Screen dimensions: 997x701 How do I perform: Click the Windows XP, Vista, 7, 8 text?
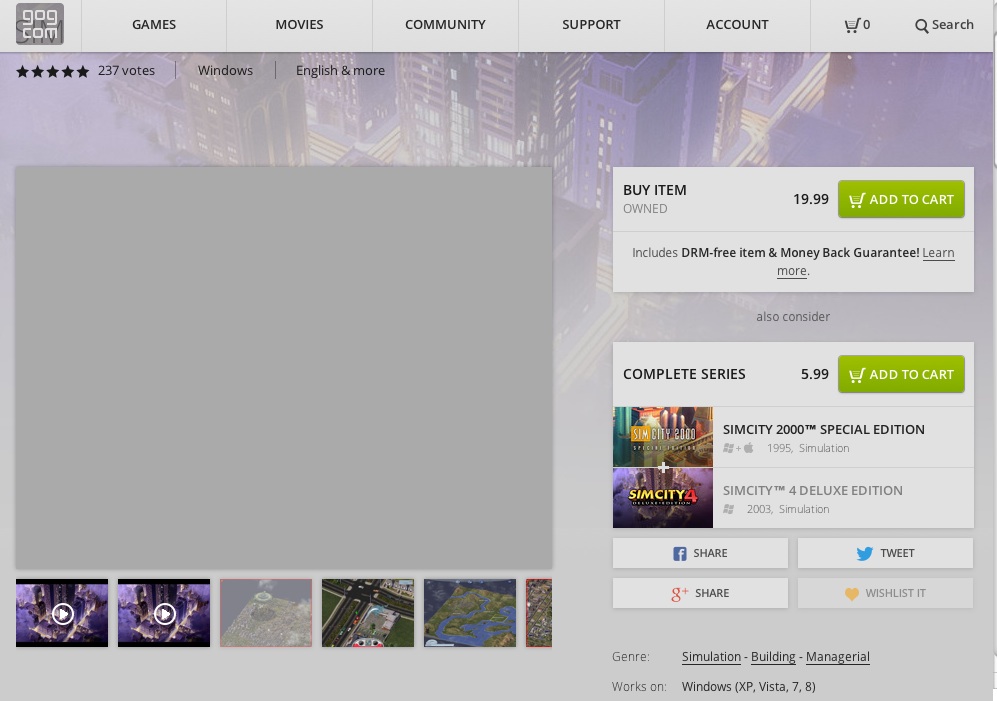(748, 686)
